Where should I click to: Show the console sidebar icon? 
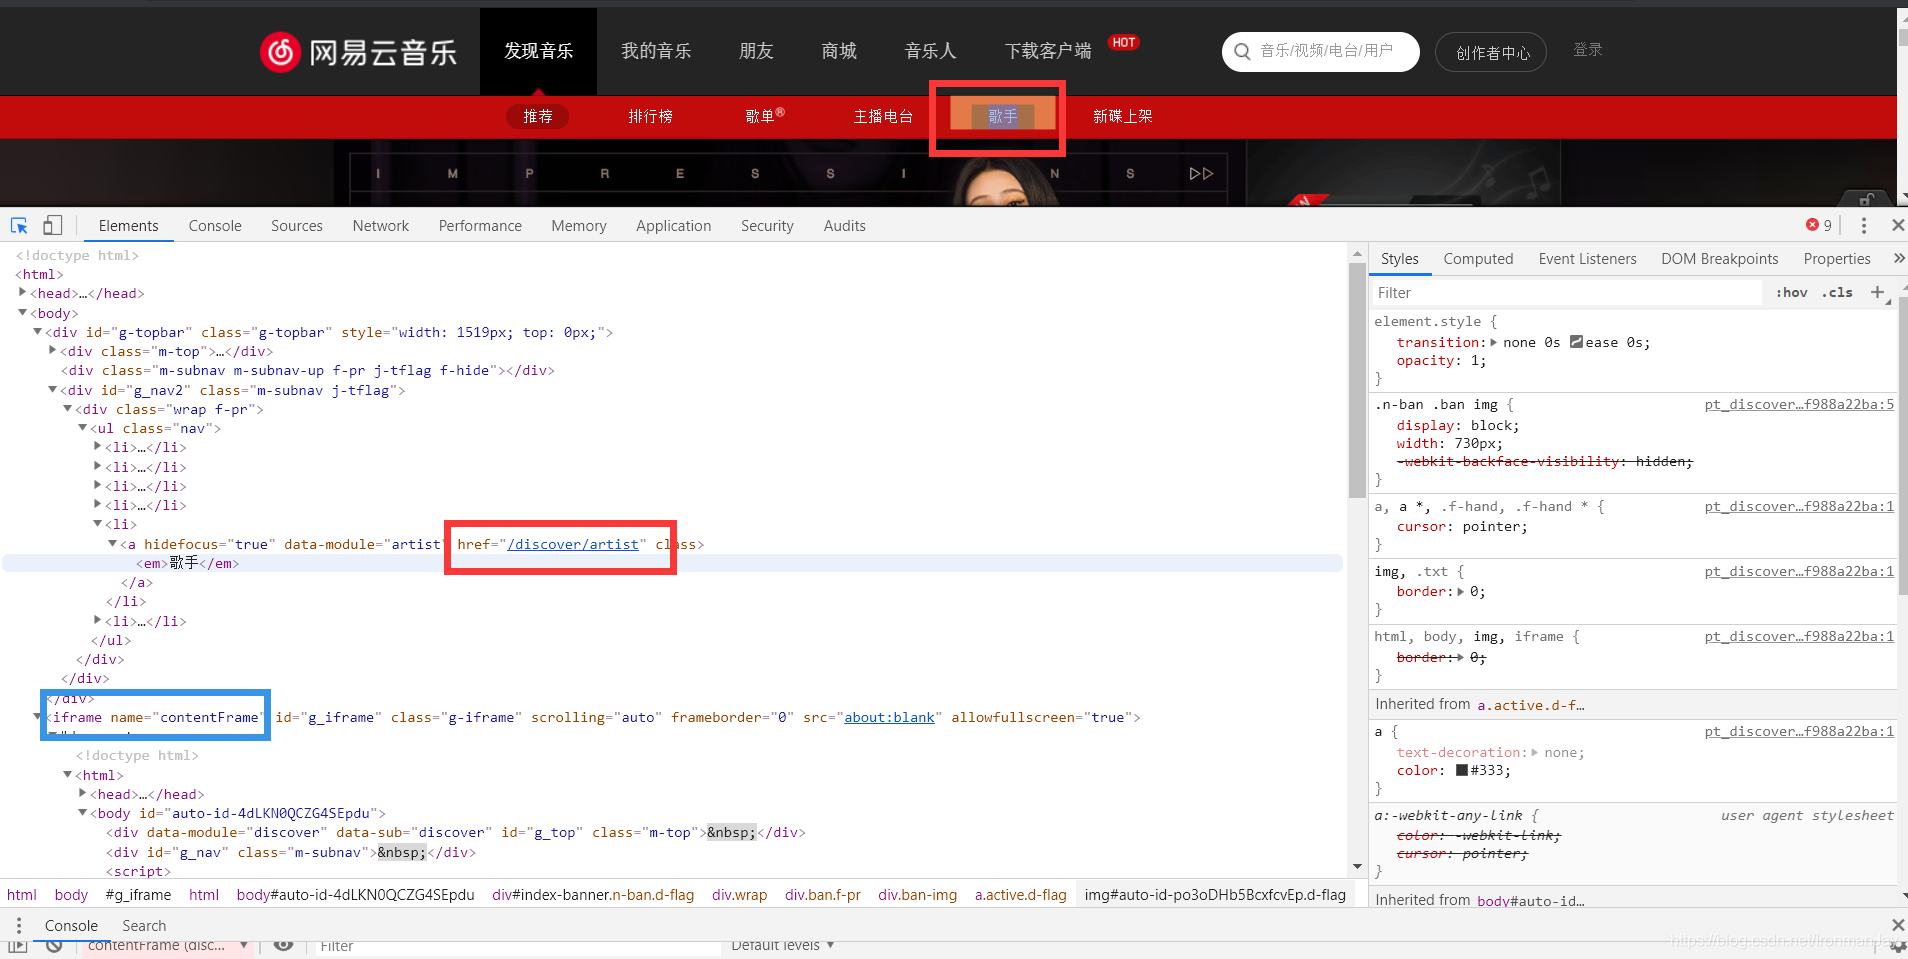click(x=18, y=946)
